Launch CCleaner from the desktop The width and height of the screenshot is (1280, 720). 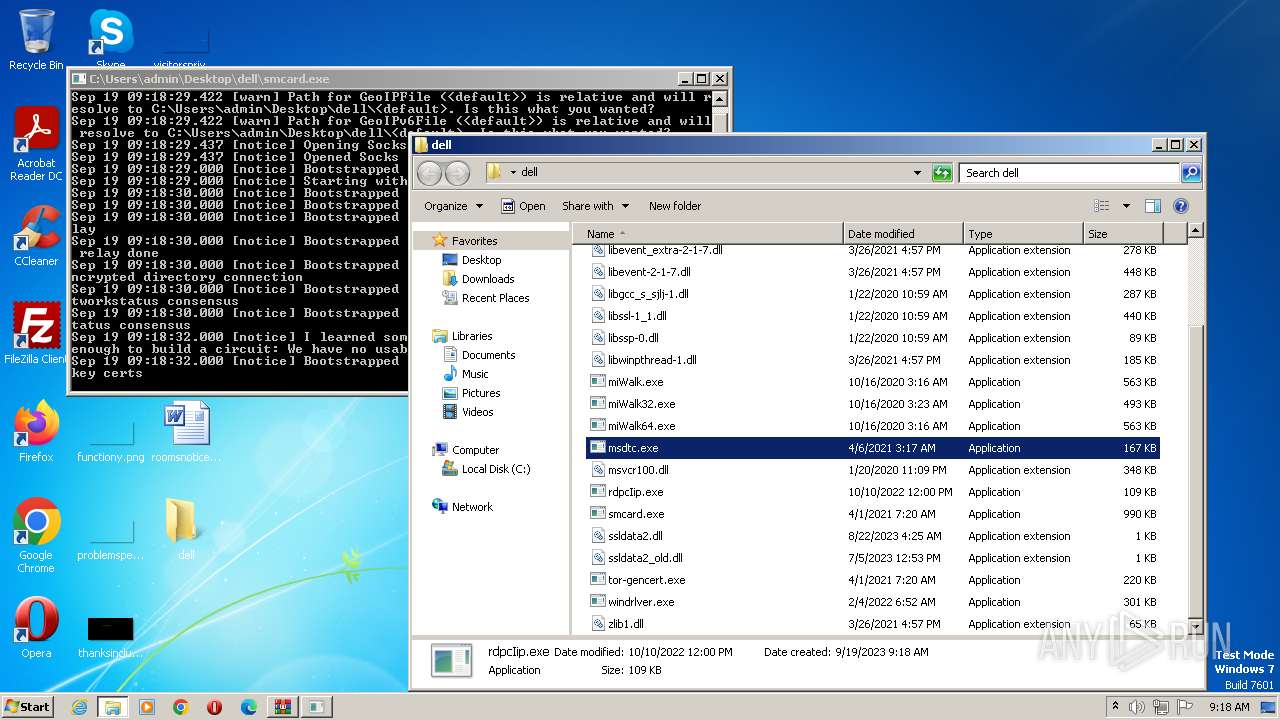tap(36, 236)
